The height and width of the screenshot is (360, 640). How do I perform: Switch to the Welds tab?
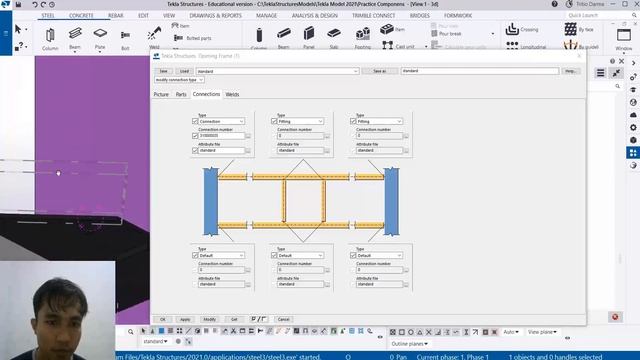pos(232,94)
